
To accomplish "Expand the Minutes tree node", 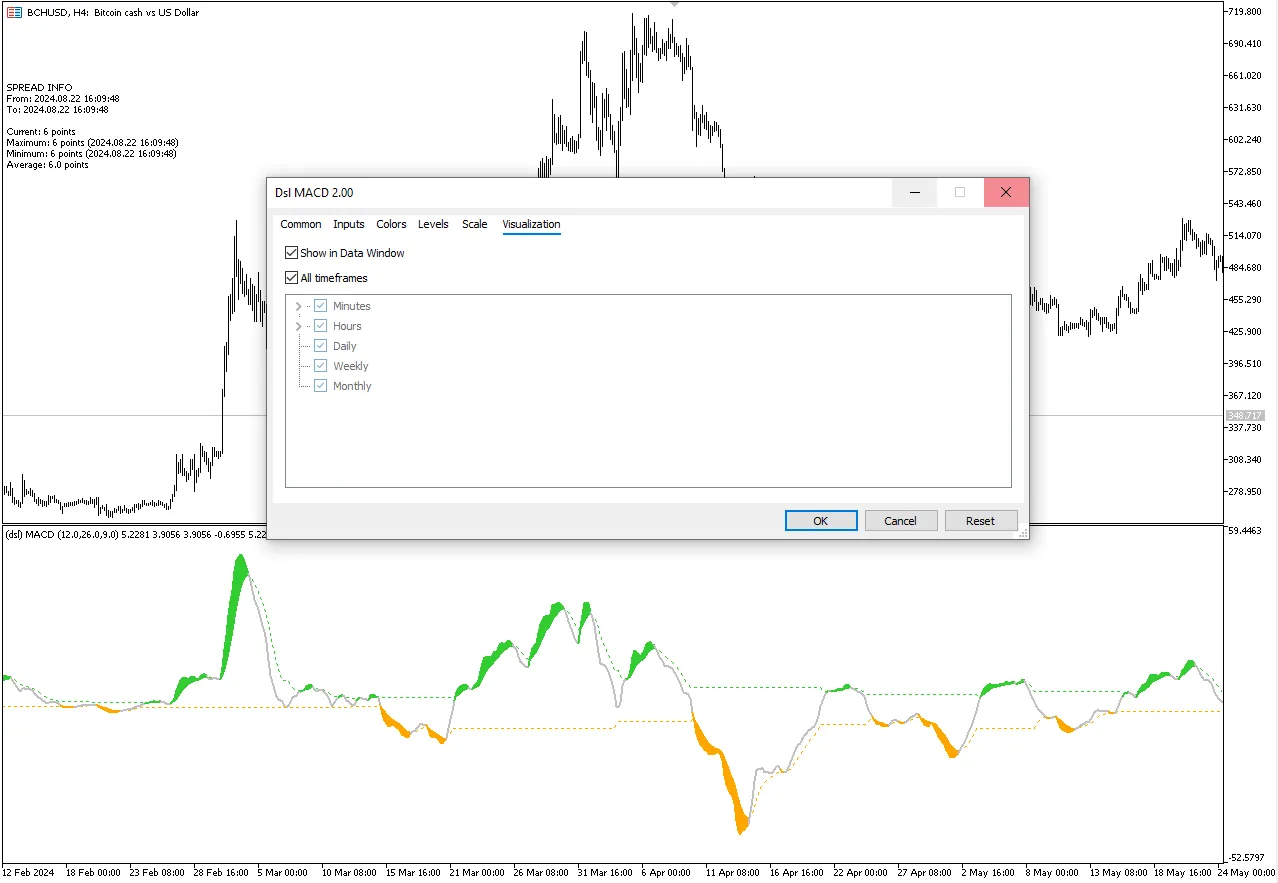I will [x=298, y=306].
